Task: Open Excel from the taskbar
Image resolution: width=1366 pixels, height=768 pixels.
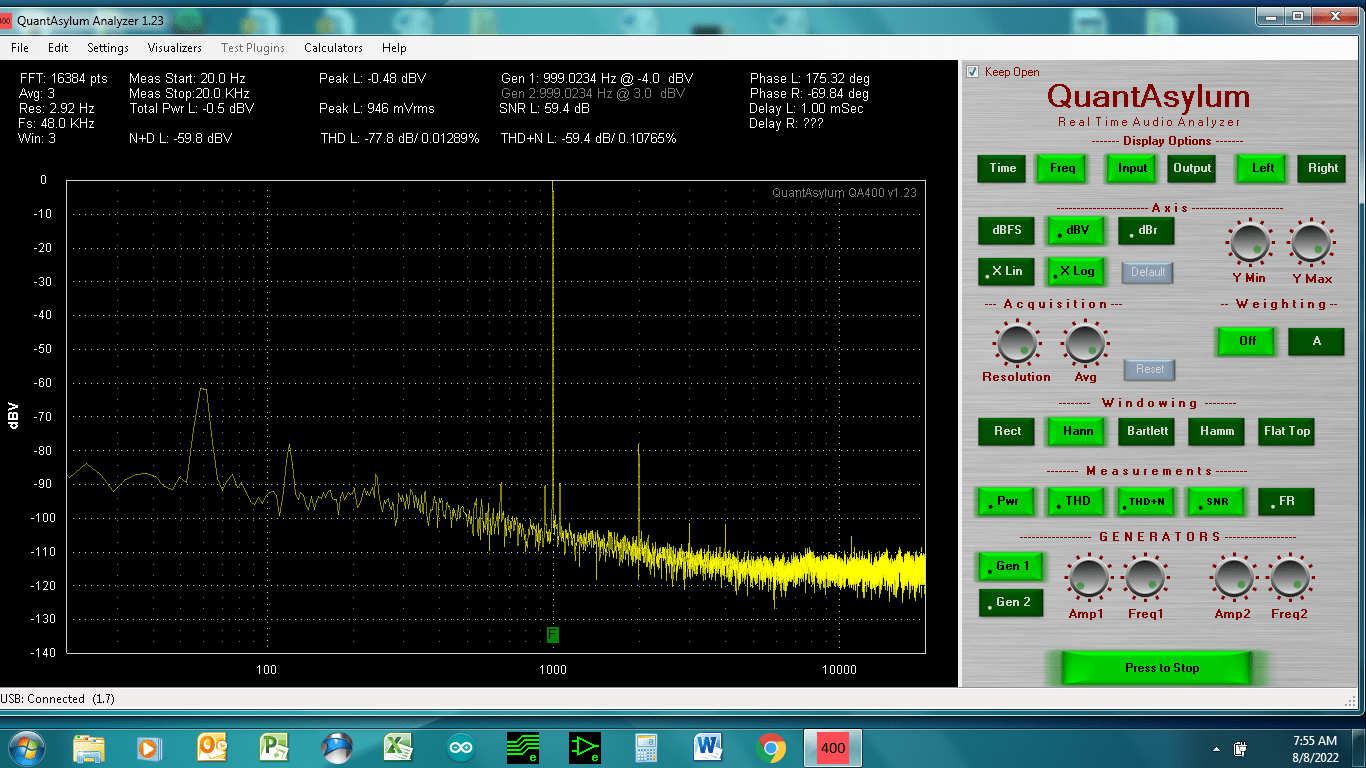Action: (x=399, y=747)
